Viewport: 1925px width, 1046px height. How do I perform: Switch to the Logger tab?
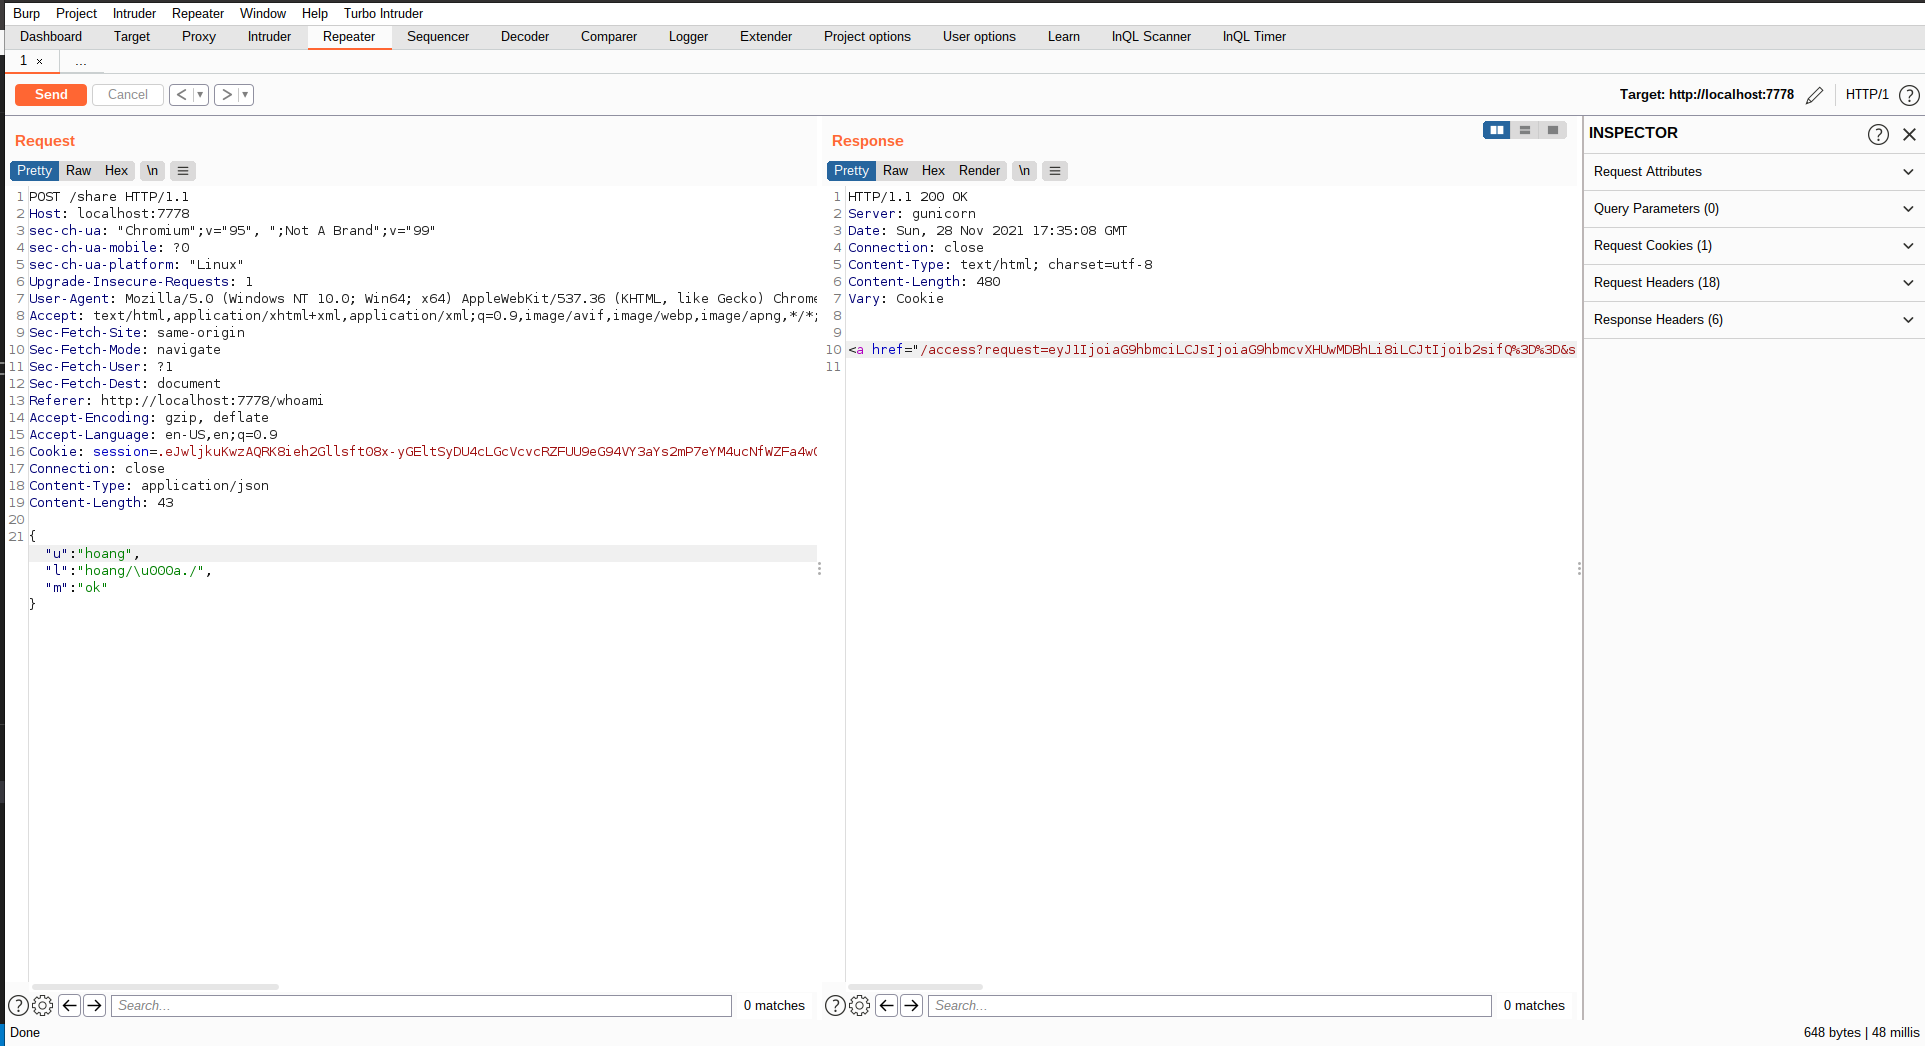pos(688,37)
